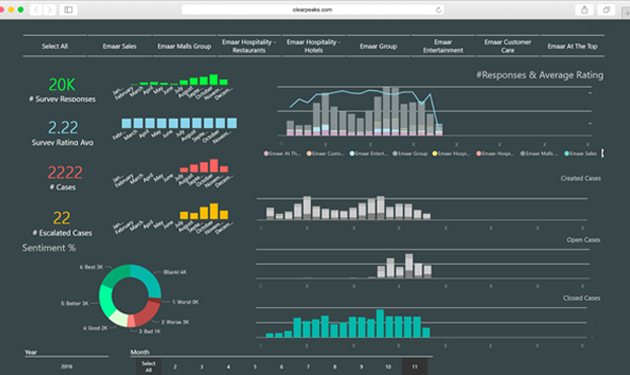Go back with the browser back arrow
Screen dimensions: 630x375
tap(36, 10)
